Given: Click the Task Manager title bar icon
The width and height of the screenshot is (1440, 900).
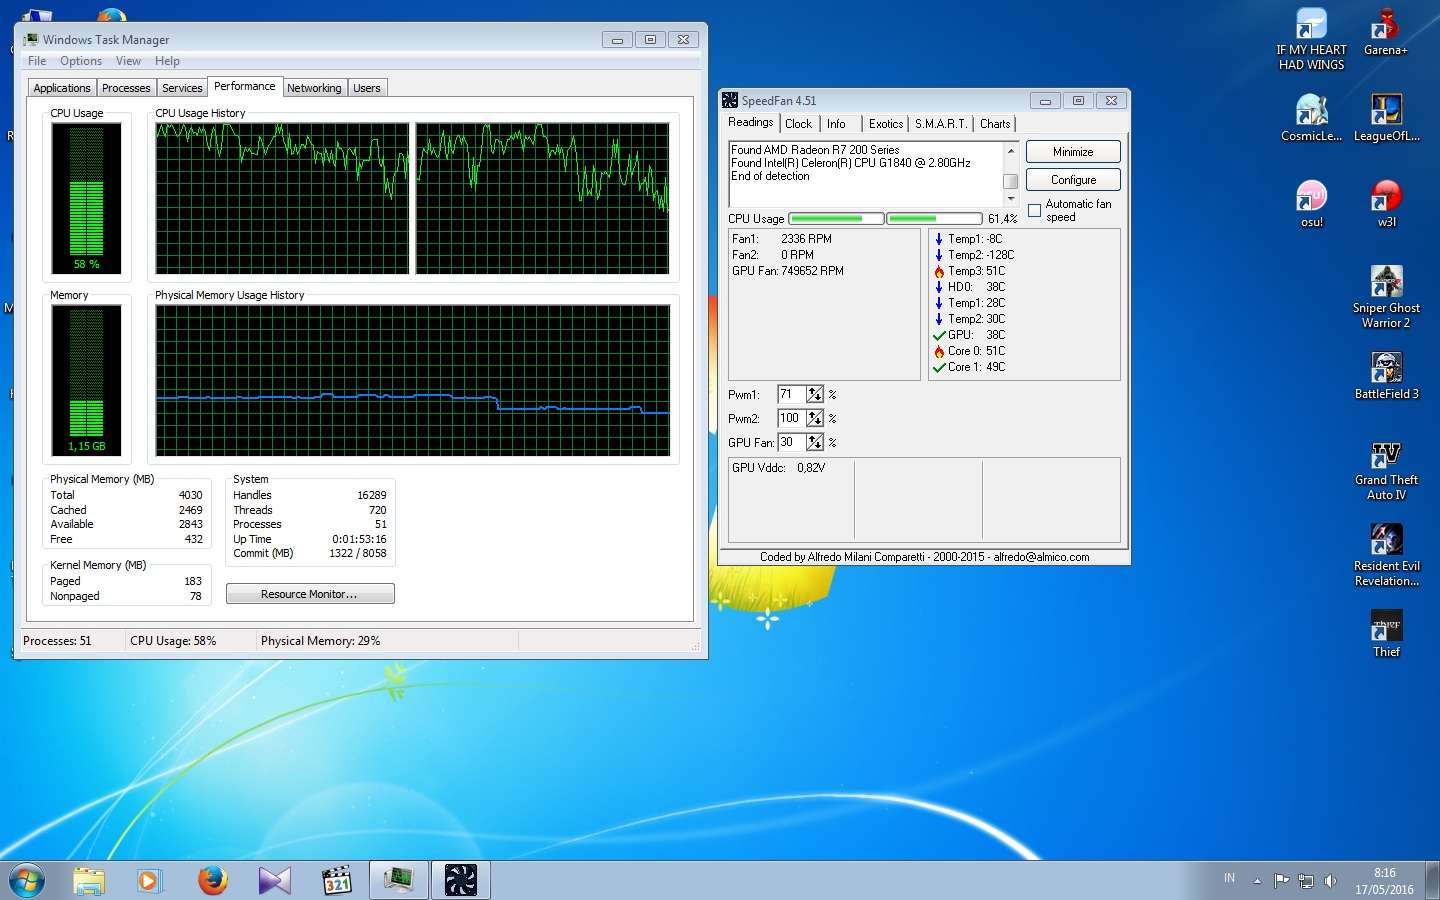Looking at the screenshot, I should tap(31, 40).
